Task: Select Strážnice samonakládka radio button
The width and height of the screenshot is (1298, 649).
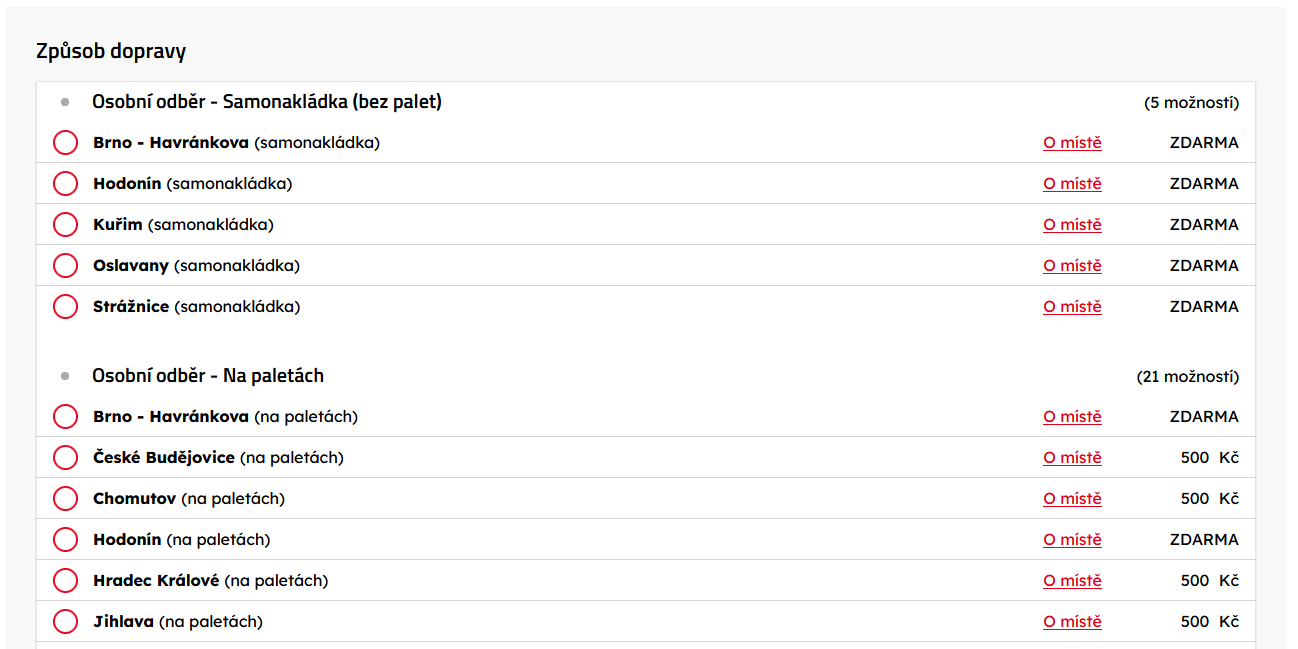Action: click(x=65, y=307)
